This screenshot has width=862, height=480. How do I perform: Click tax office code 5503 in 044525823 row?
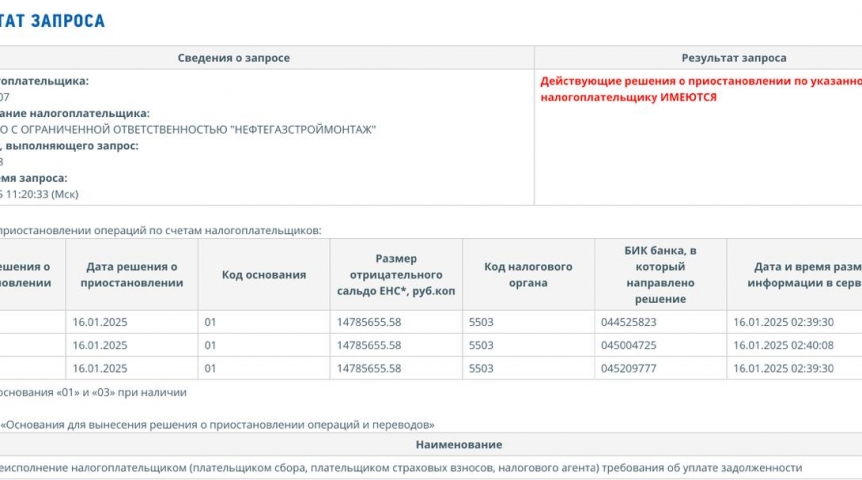coord(481,322)
